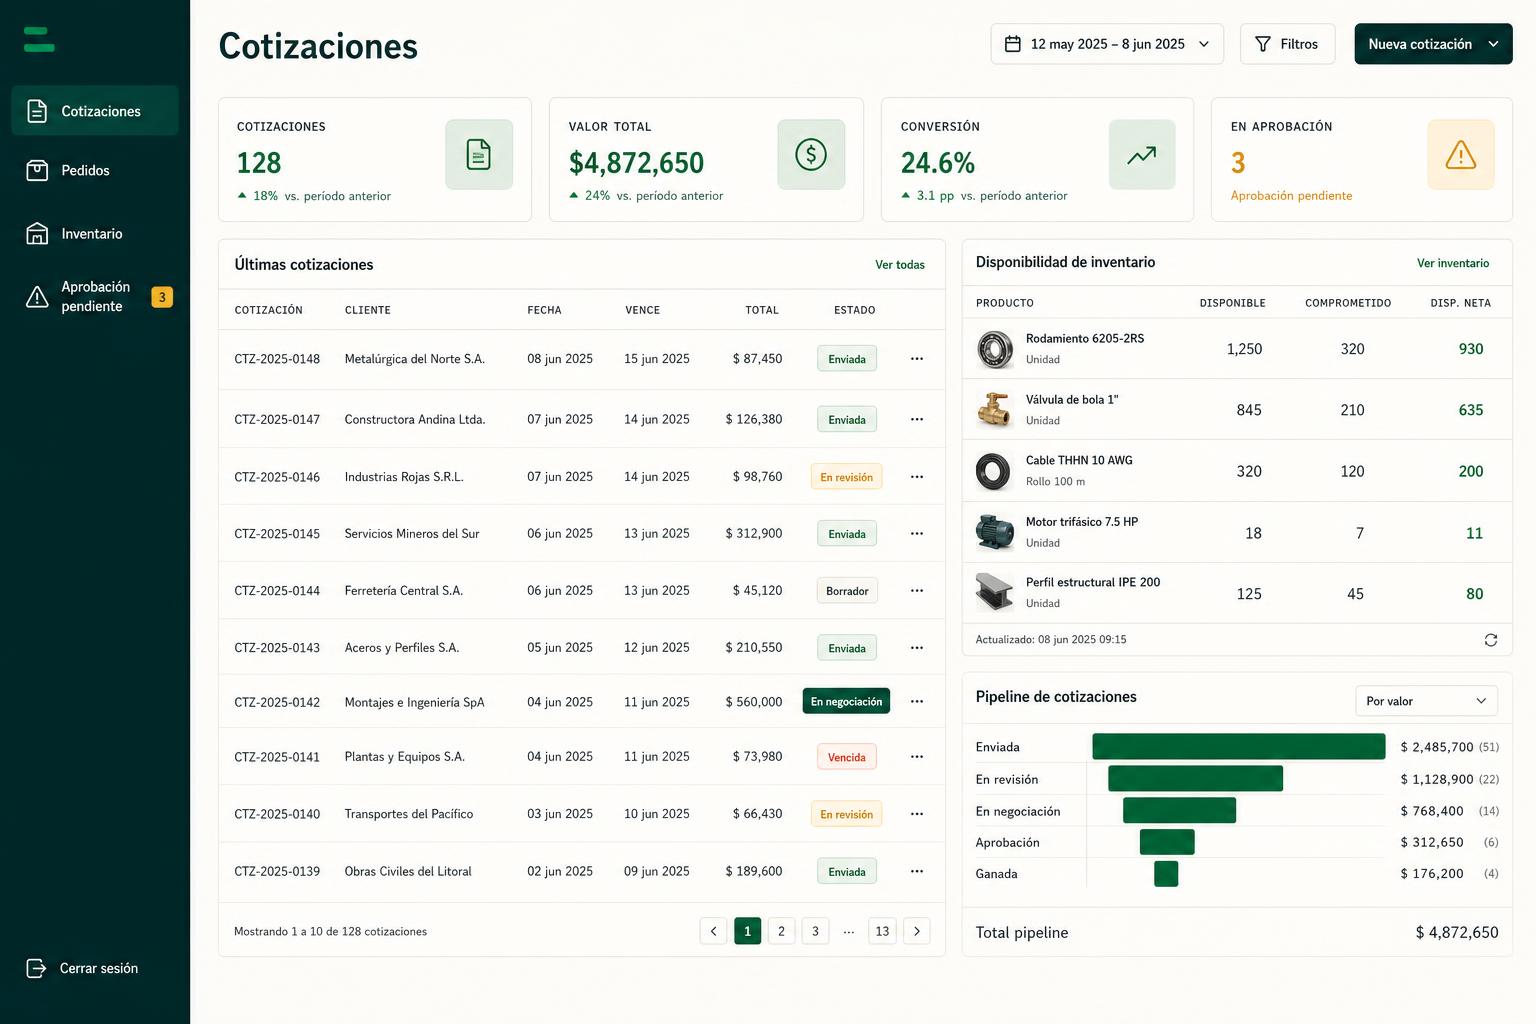1536x1024 pixels.
Task: Open more options for CTZ-2025-0145
Action: [917, 534]
